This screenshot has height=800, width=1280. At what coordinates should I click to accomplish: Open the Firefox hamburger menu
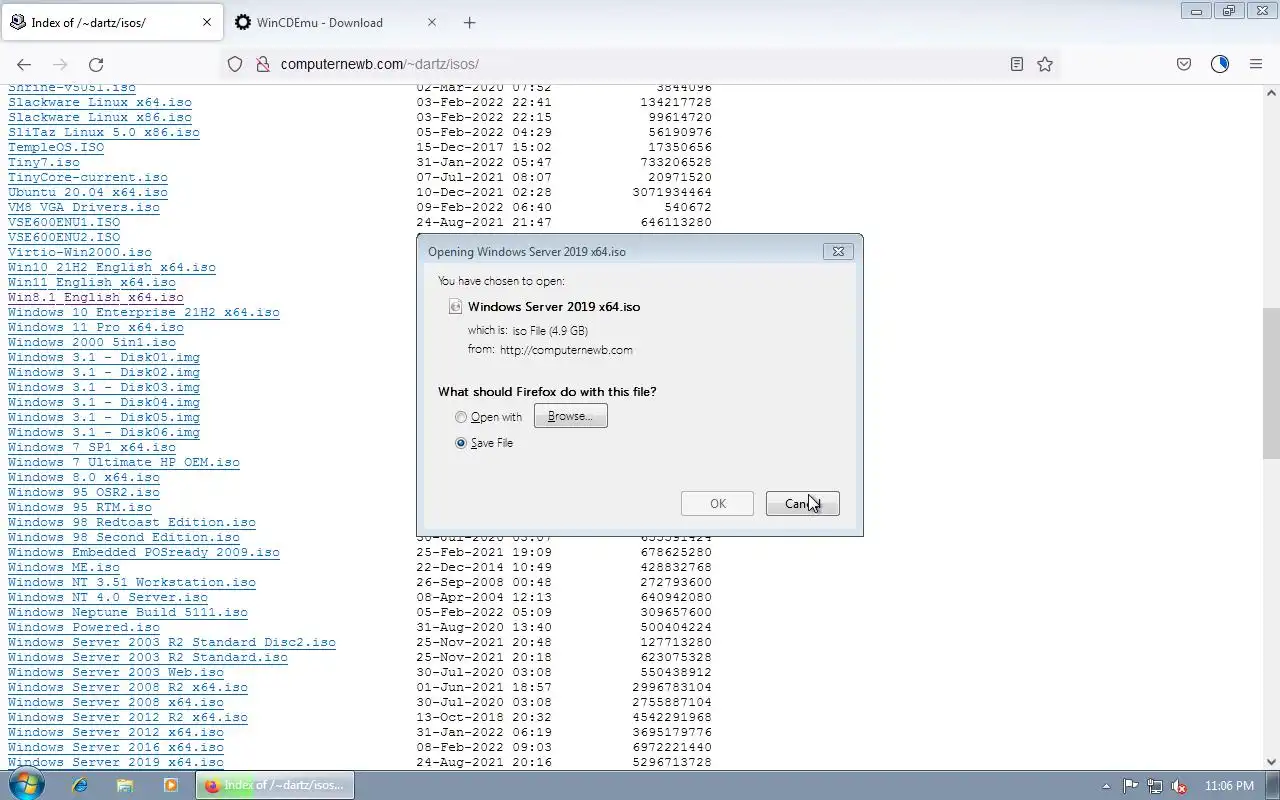[1256, 64]
